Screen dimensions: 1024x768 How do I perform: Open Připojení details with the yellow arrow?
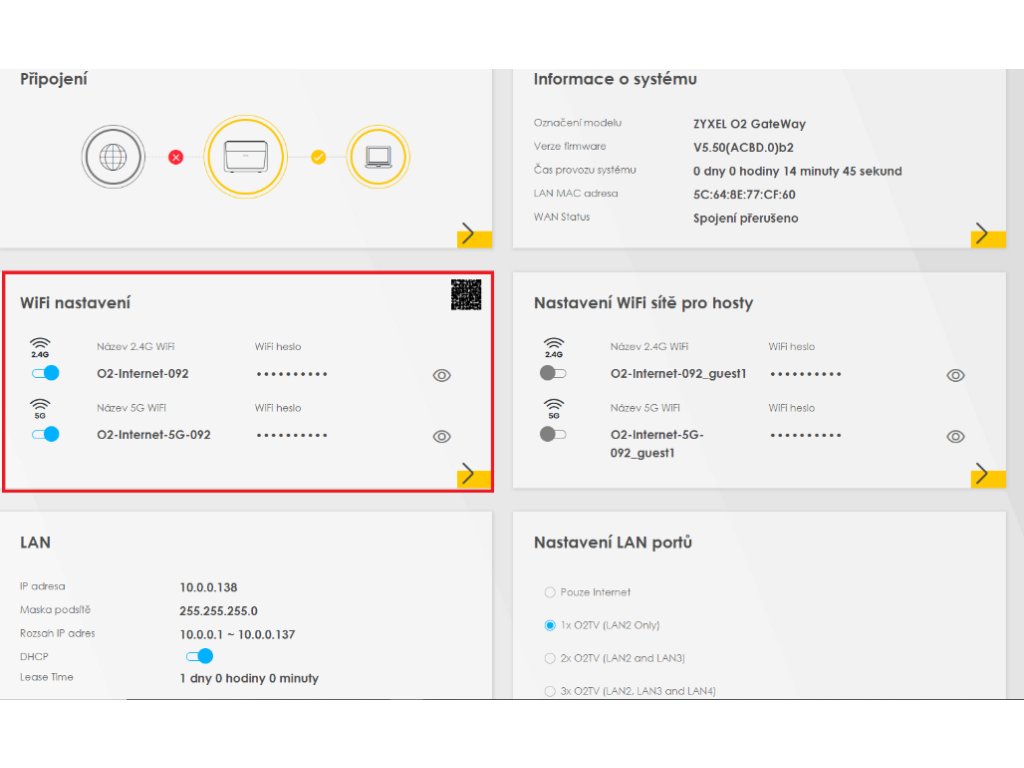[x=474, y=234]
